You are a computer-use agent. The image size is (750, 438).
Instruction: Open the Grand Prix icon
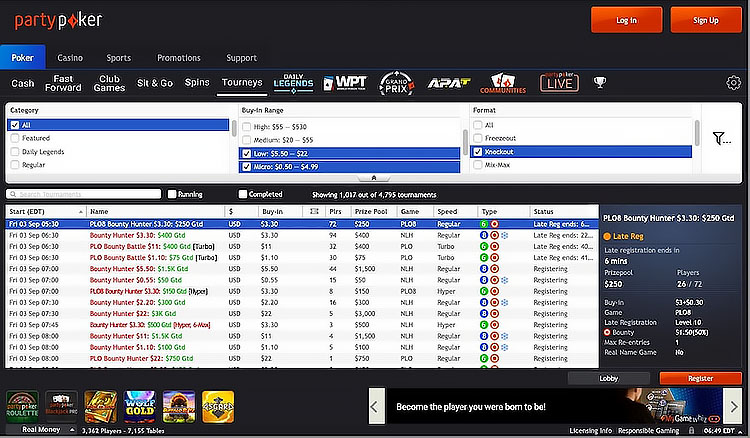(x=397, y=83)
